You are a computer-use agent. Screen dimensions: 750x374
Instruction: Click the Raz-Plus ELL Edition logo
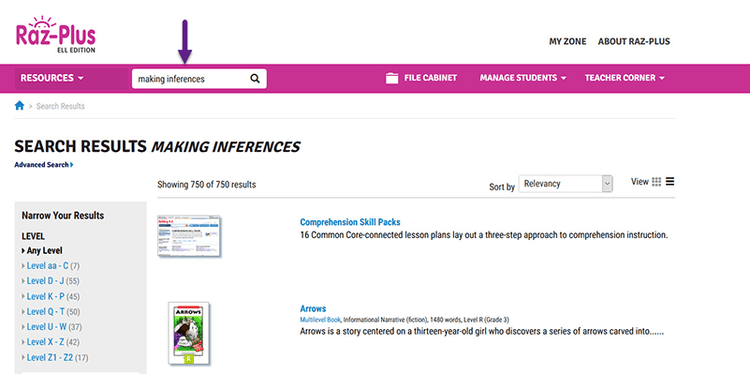(55, 34)
